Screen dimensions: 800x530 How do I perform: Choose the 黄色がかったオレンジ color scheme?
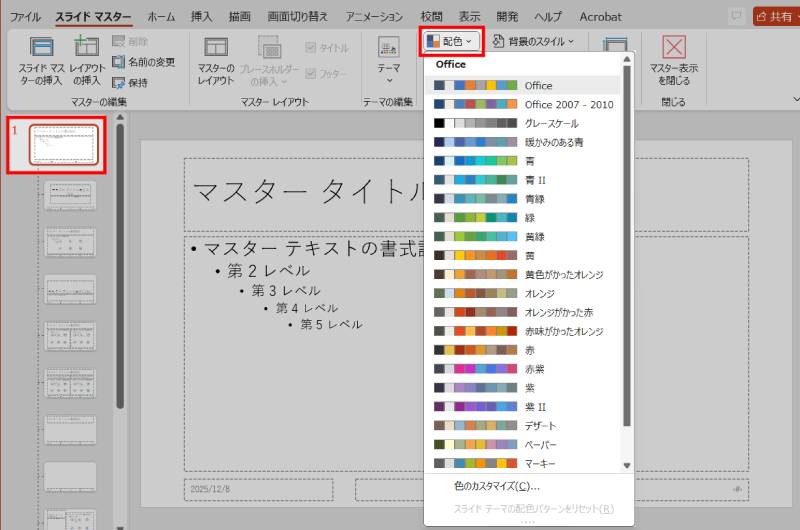(x=522, y=274)
